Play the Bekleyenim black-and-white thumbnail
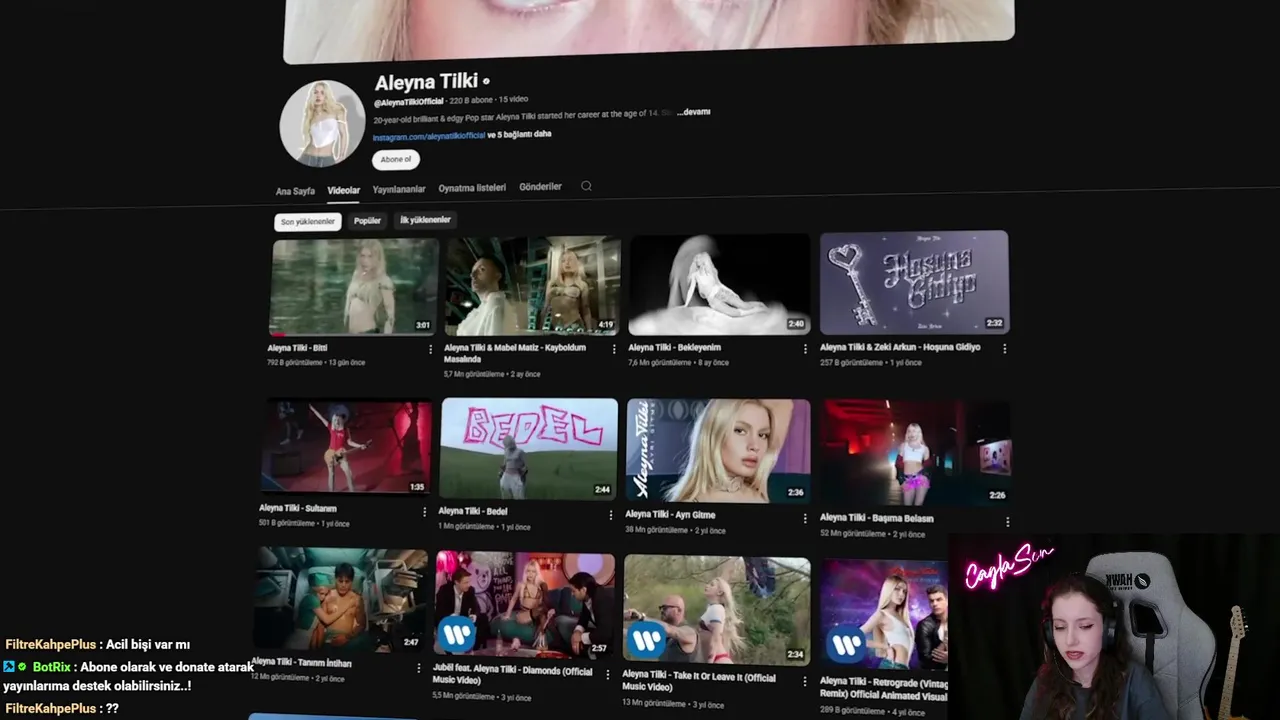The image size is (1280, 720). [719, 284]
